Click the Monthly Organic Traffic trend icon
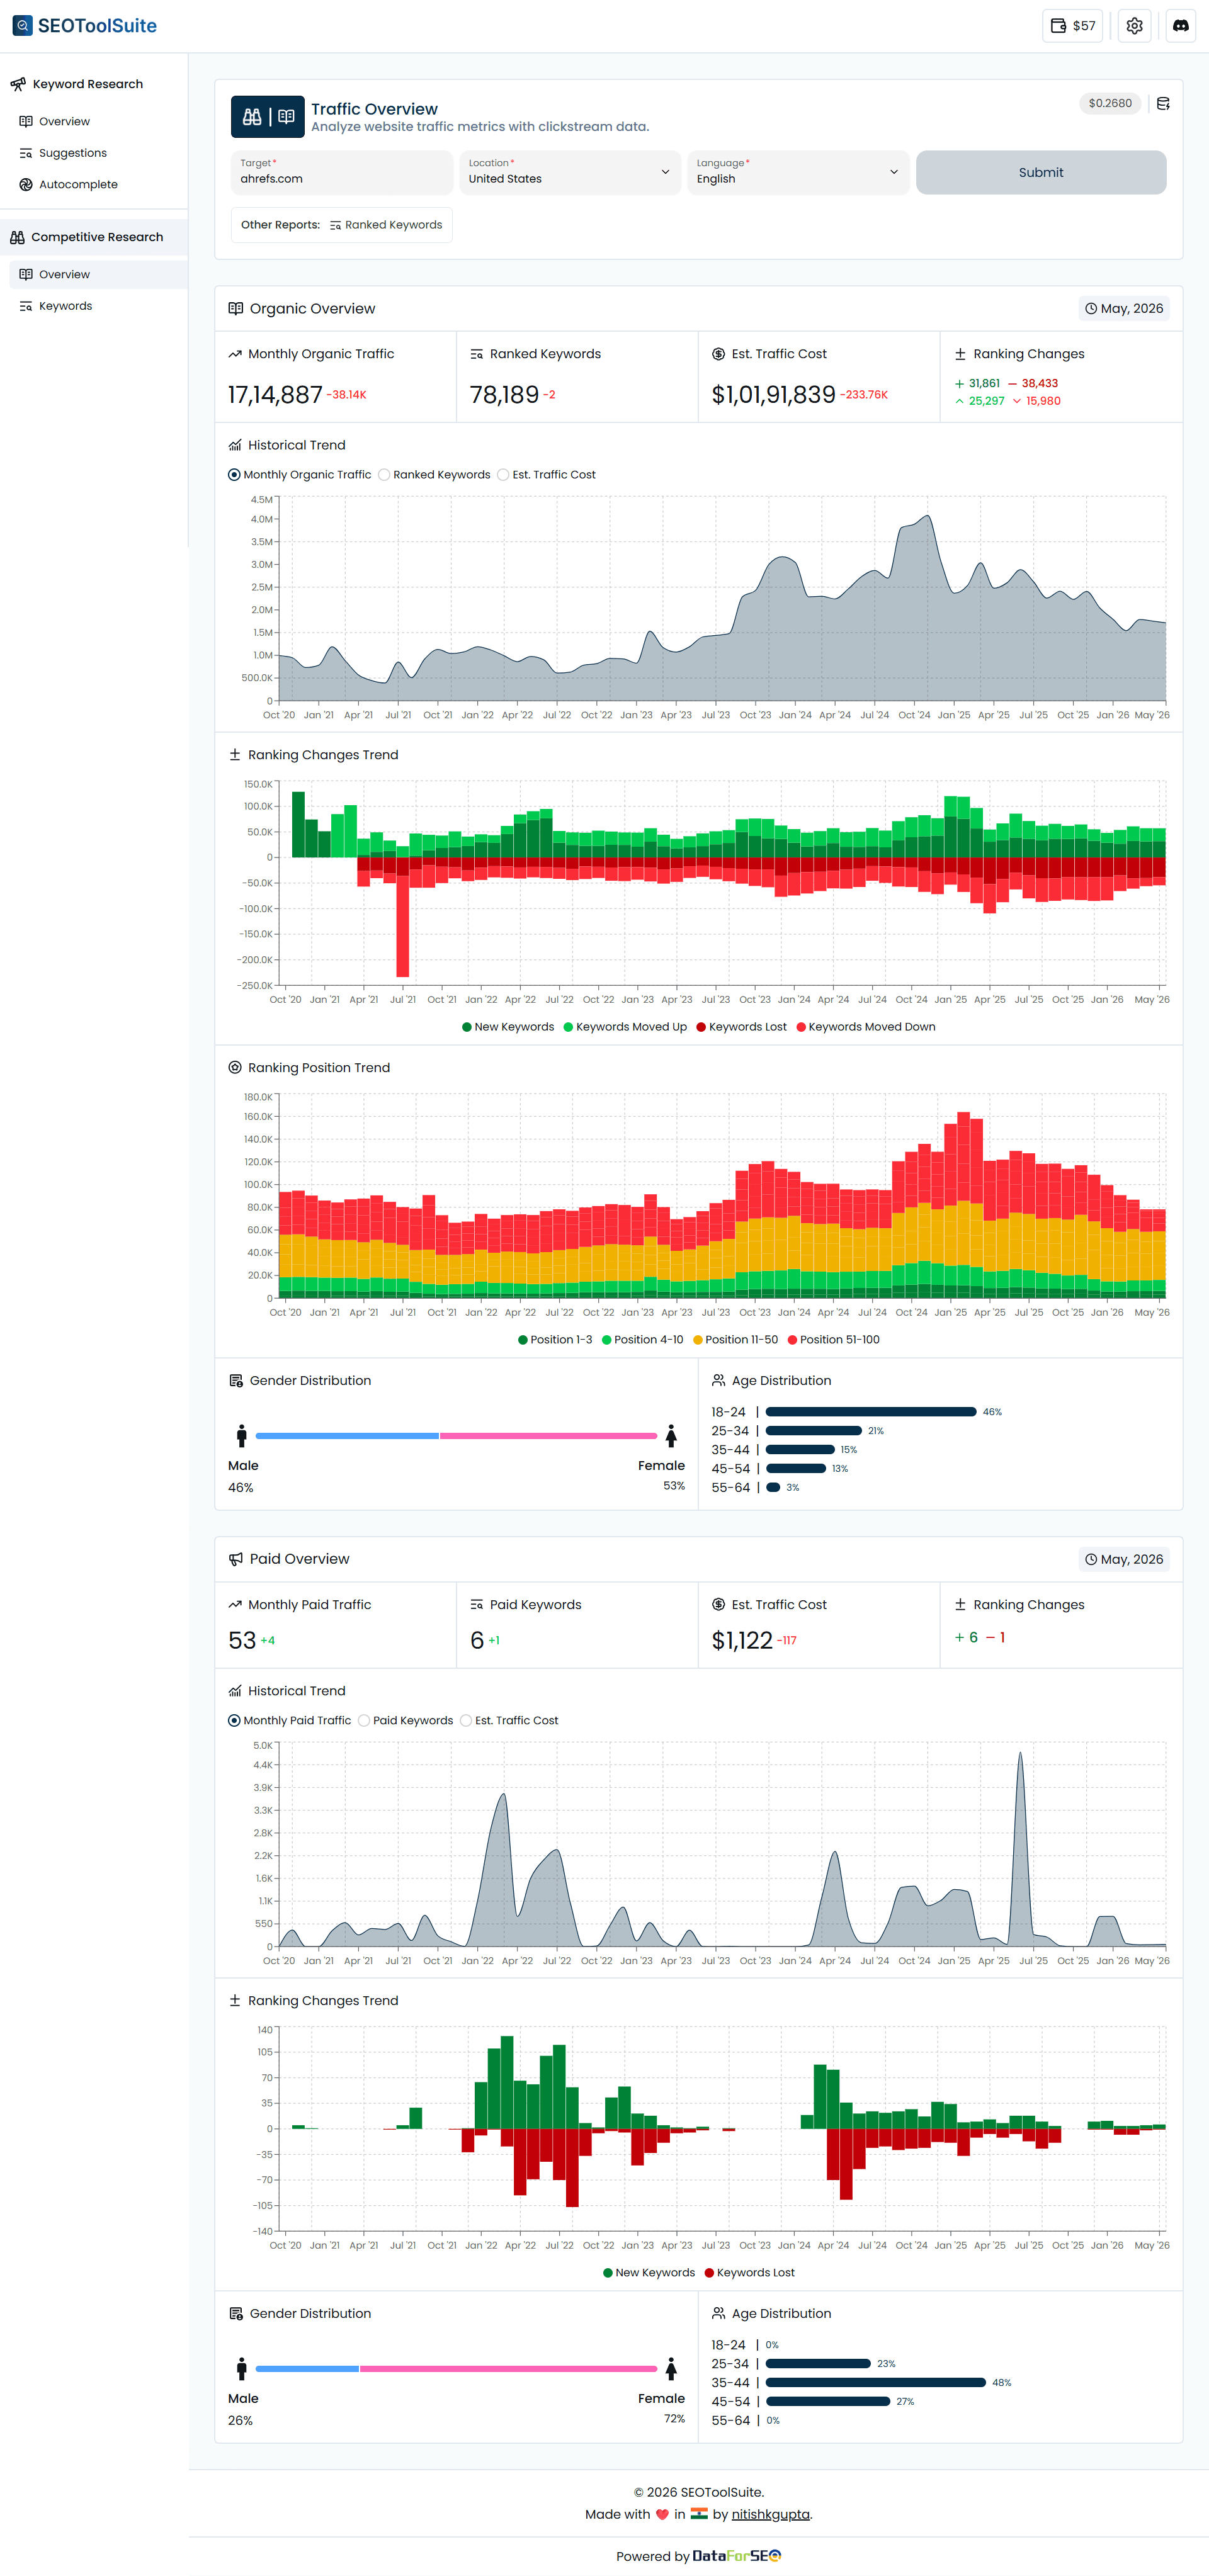Image resolution: width=1209 pixels, height=2576 pixels. [235, 354]
